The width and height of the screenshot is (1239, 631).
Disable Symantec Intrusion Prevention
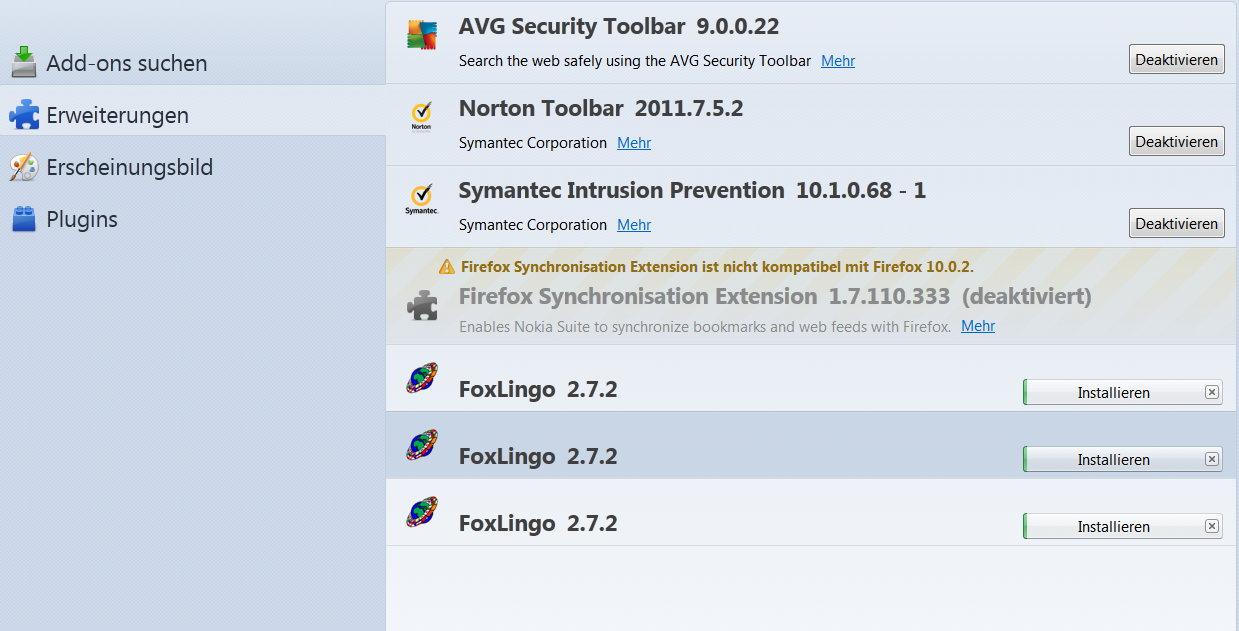1176,224
